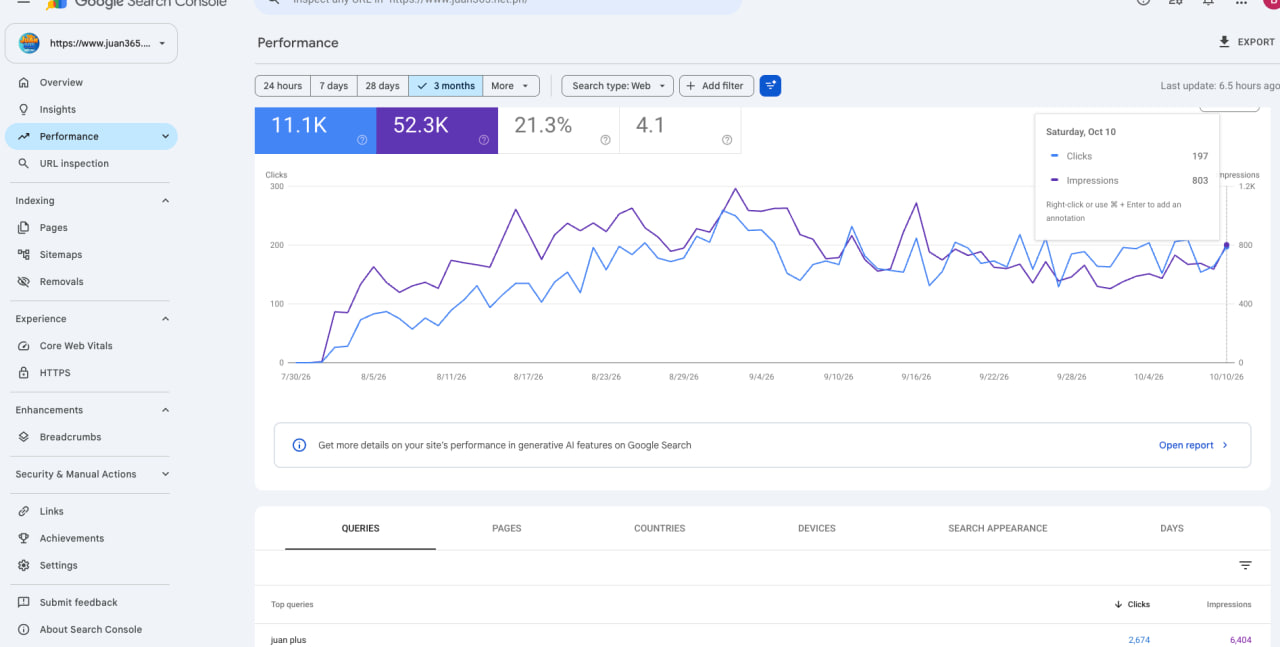Switch to the Pages tab
Screen dimensions: 1280x647
(507, 528)
